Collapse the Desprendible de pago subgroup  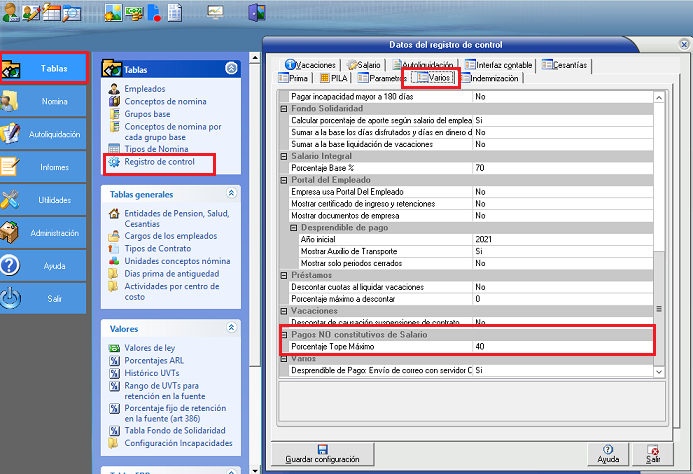[x=294, y=228]
